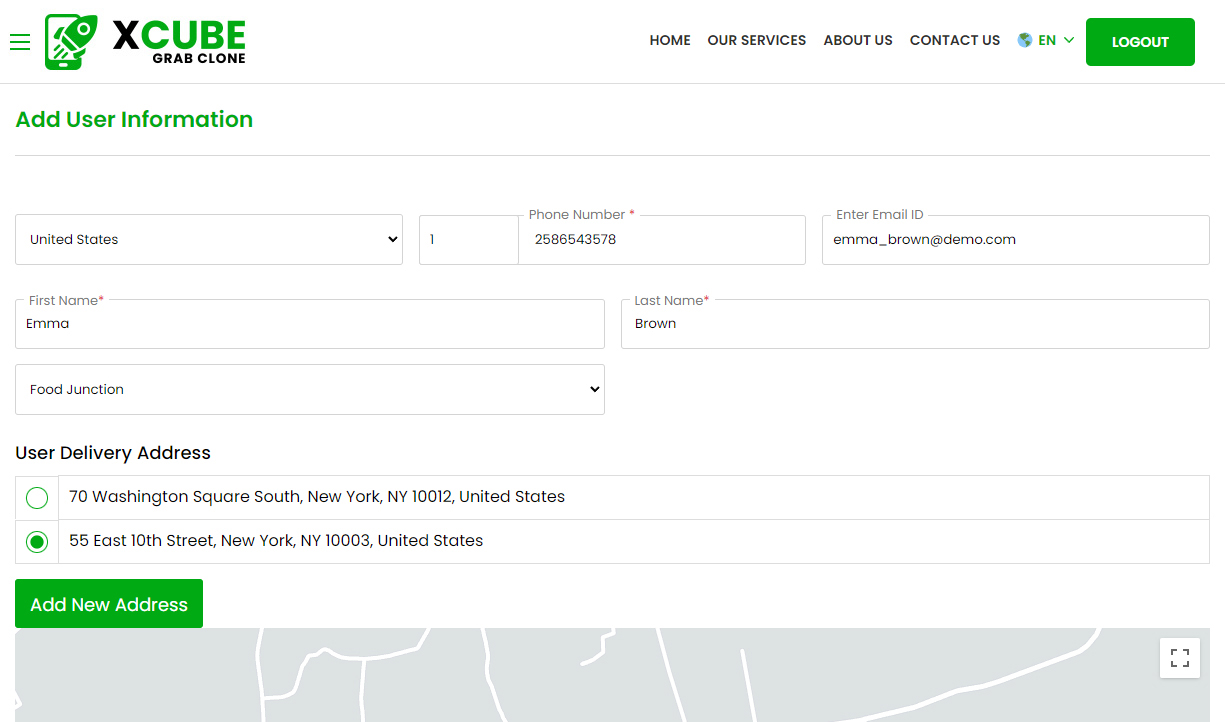1225x722 pixels.
Task: Select the 70 Washington Square South address
Action: [x=36, y=497]
